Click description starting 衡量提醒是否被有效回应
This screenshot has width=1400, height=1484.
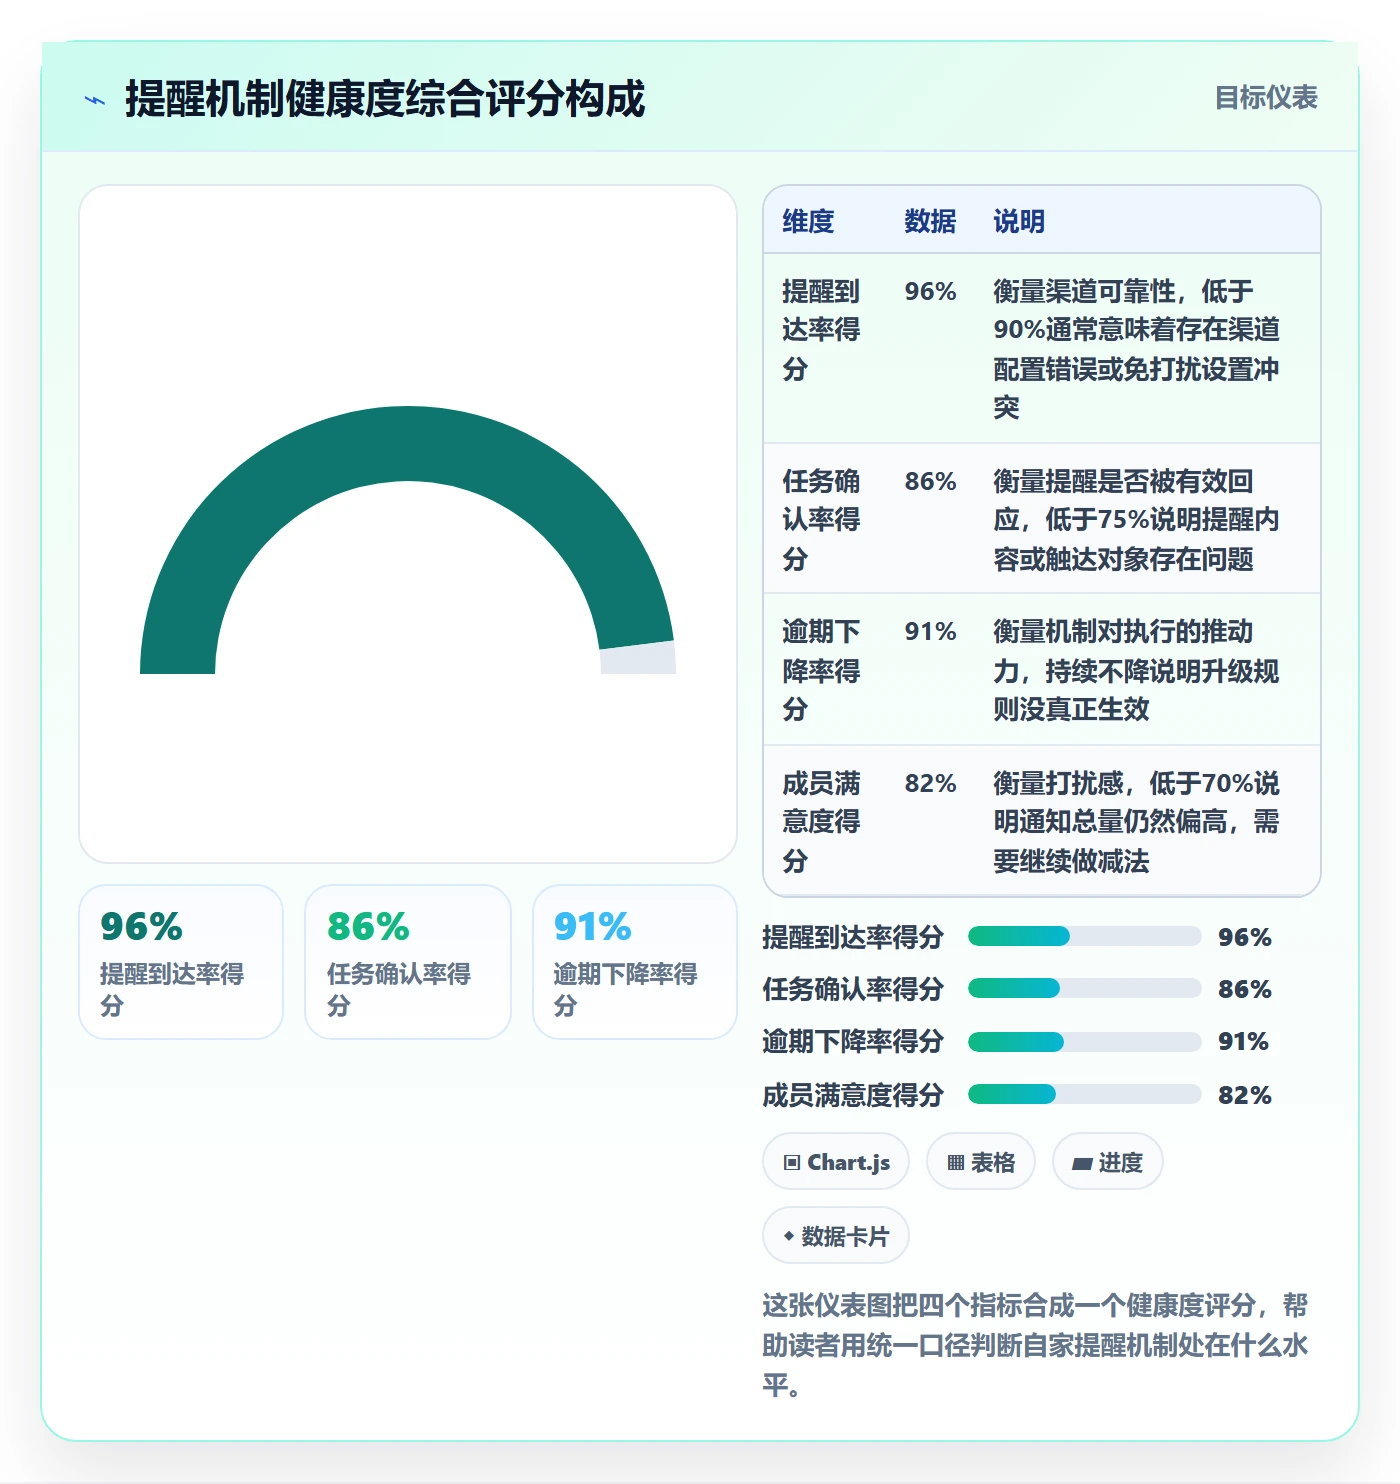[x=1137, y=520]
